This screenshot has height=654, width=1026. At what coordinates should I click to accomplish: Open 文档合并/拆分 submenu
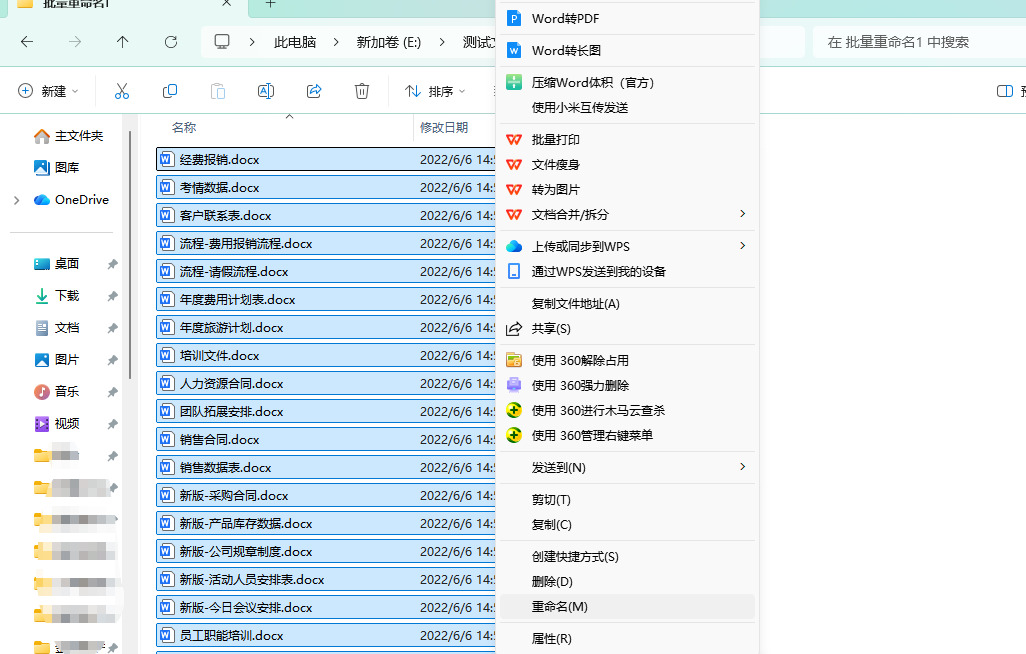pyautogui.click(x=628, y=215)
